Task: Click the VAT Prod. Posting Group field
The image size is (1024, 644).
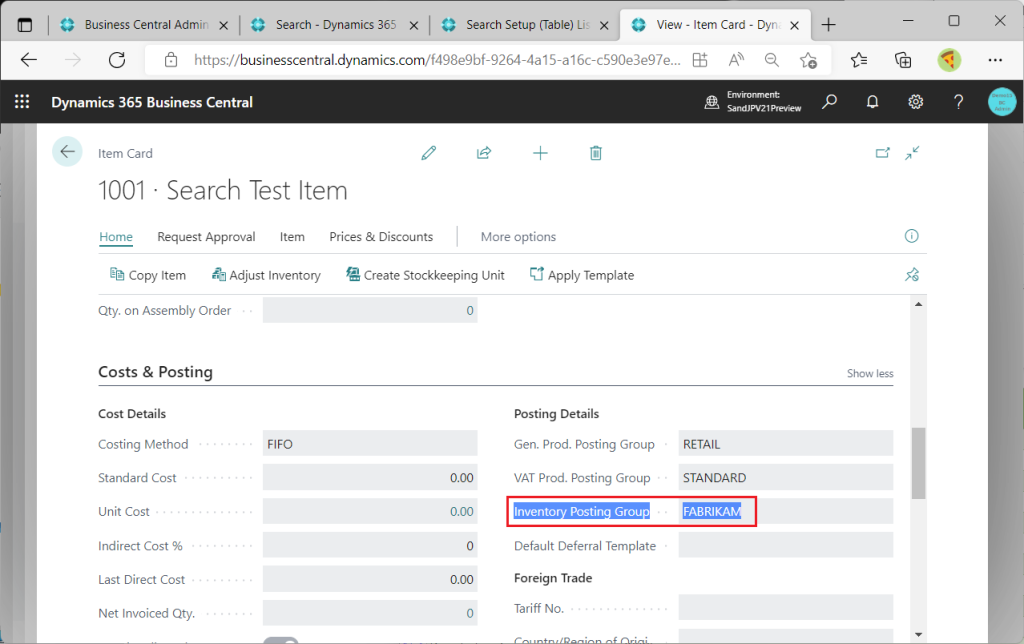Action: point(786,478)
